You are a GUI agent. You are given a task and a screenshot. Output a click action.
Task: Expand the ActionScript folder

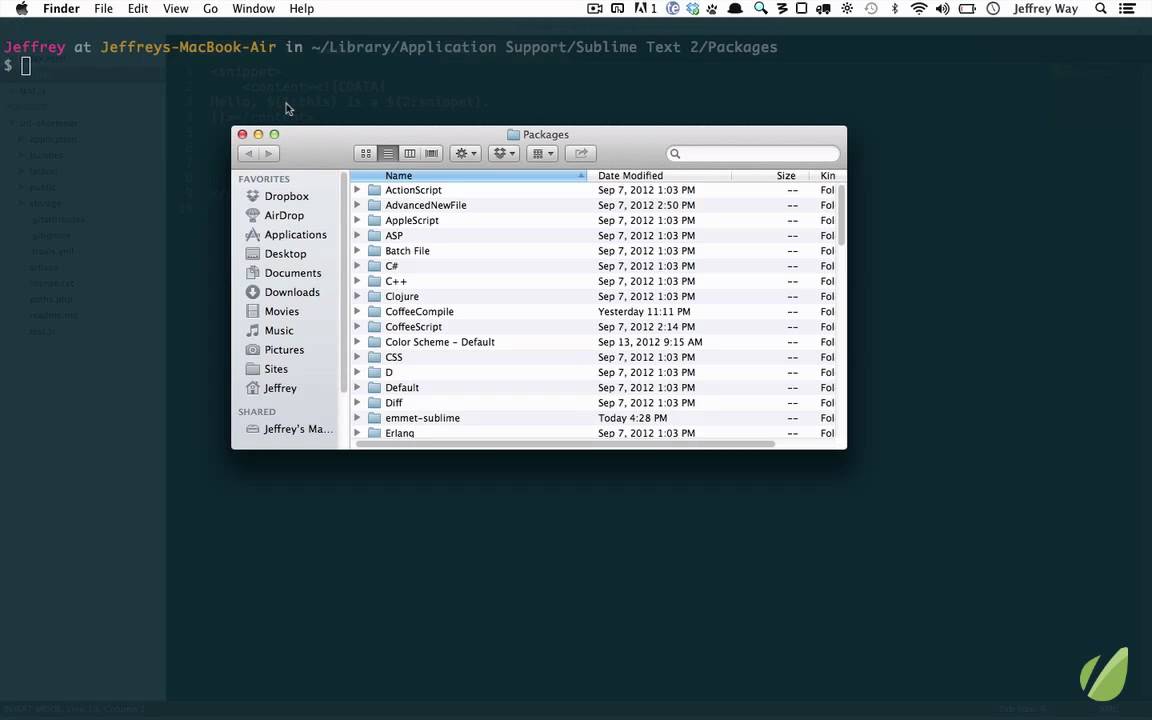357,190
